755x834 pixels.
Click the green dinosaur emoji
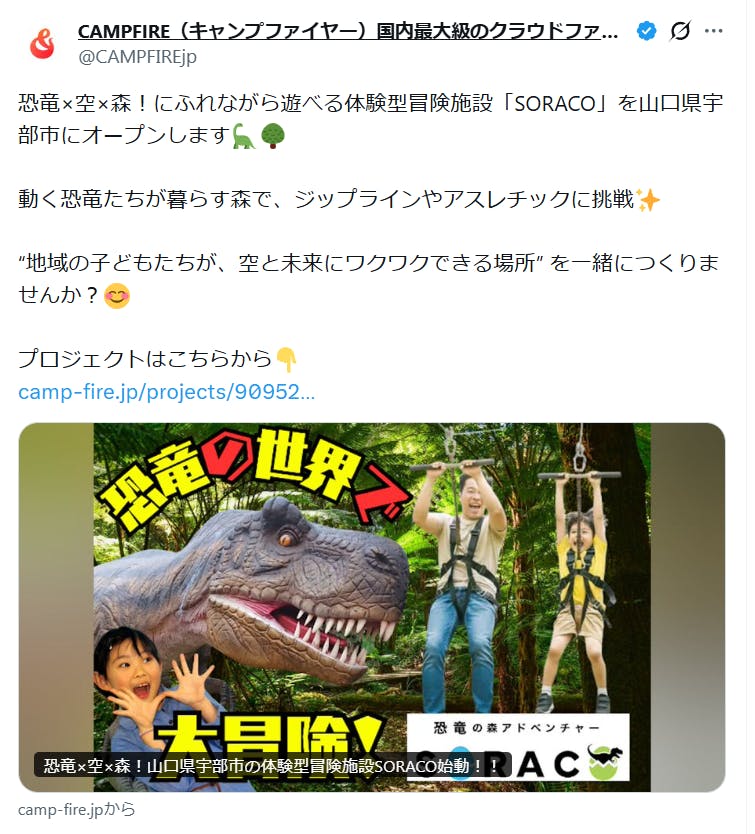[244, 136]
